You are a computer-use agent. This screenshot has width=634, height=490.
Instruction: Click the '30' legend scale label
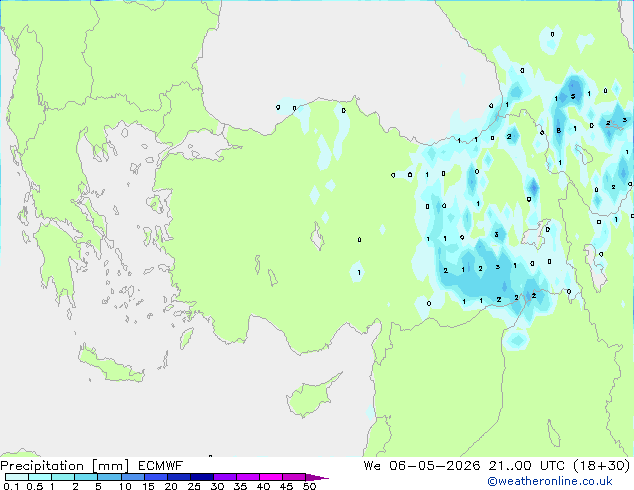[217, 486]
